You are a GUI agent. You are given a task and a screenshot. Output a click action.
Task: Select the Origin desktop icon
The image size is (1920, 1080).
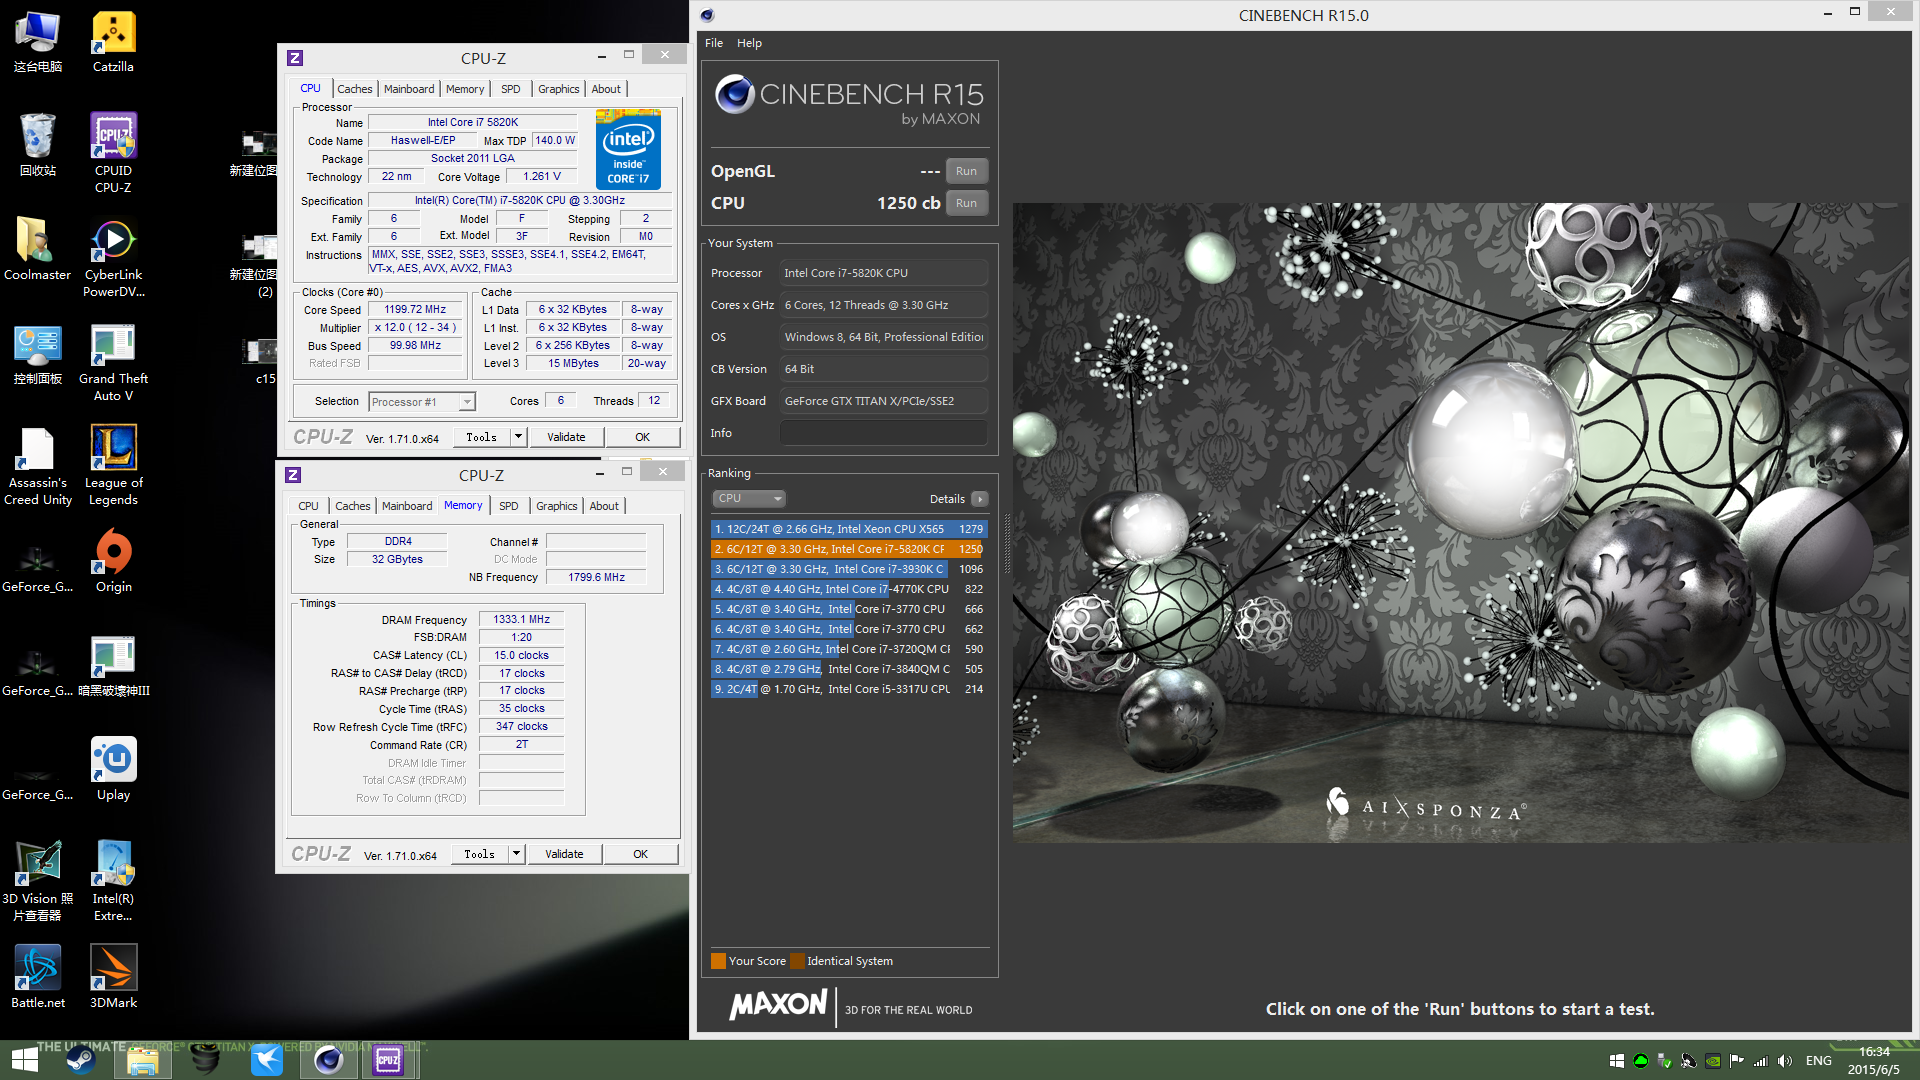point(113,562)
